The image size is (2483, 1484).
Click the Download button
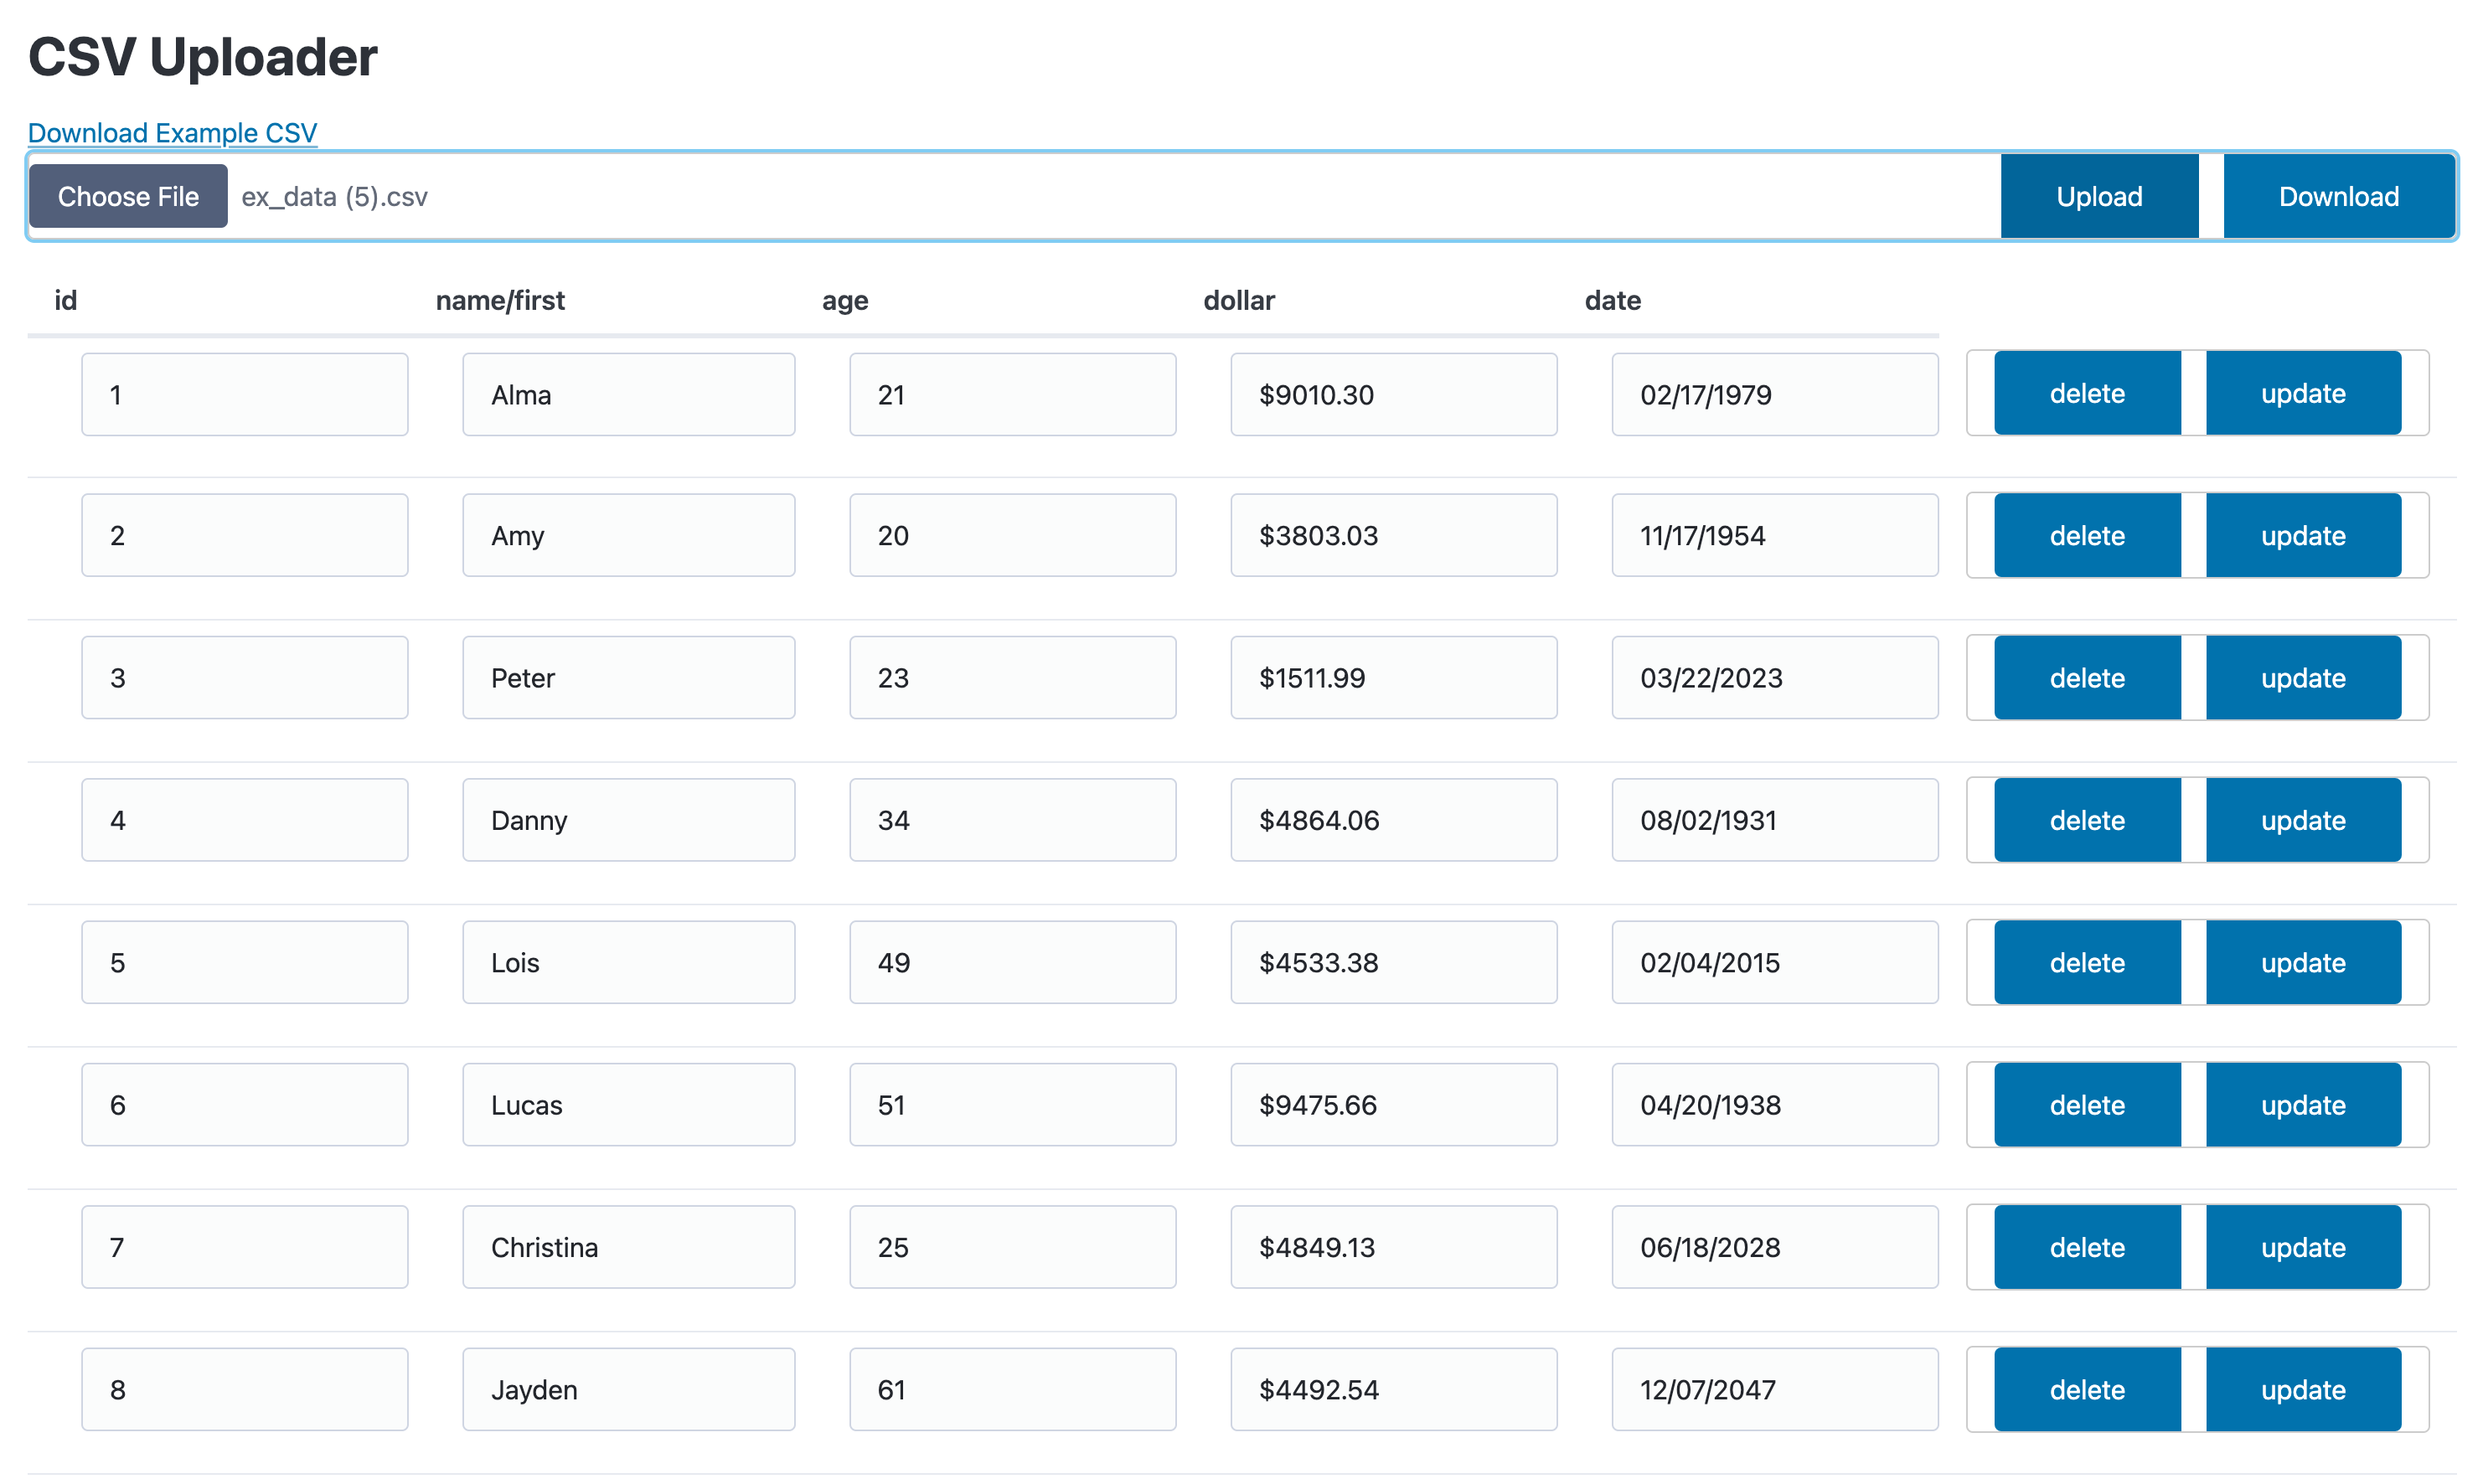click(x=2338, y=196)
